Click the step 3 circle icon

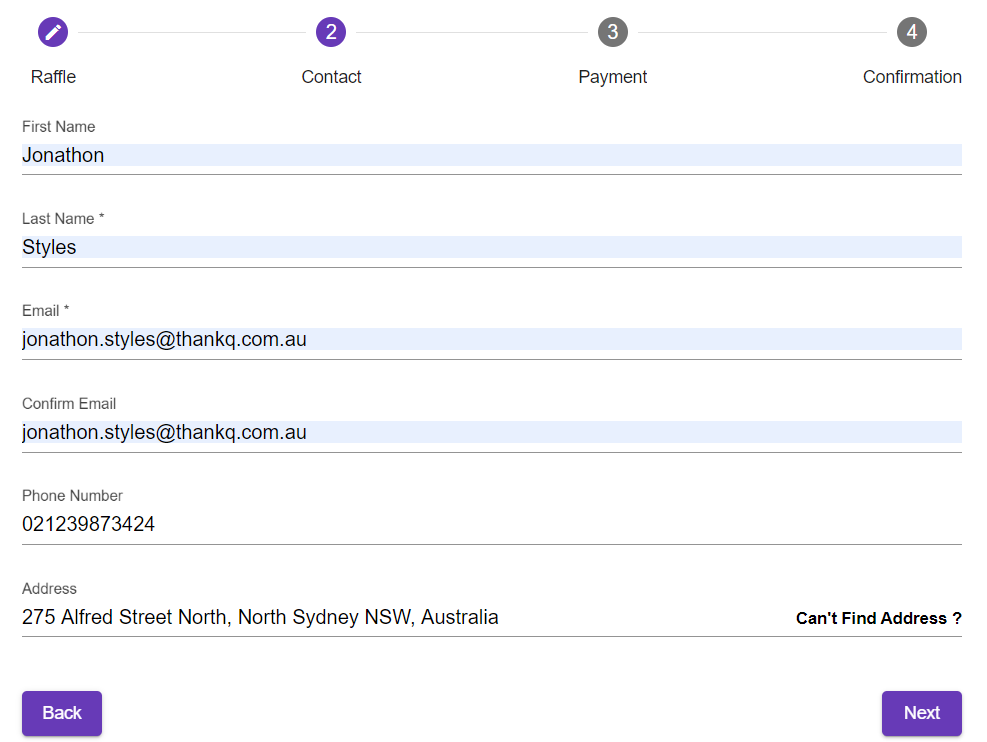click(x=613, y=32)
